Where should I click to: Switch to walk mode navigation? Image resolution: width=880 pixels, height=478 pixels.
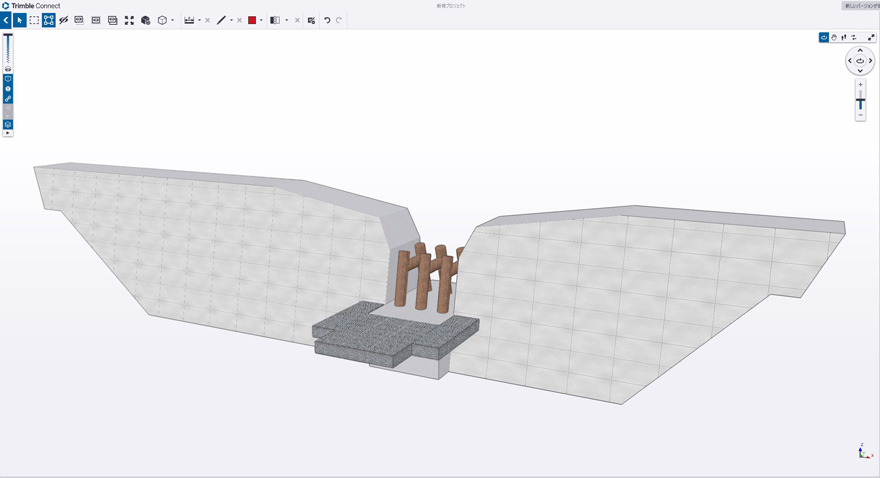[x=844, y=38]
